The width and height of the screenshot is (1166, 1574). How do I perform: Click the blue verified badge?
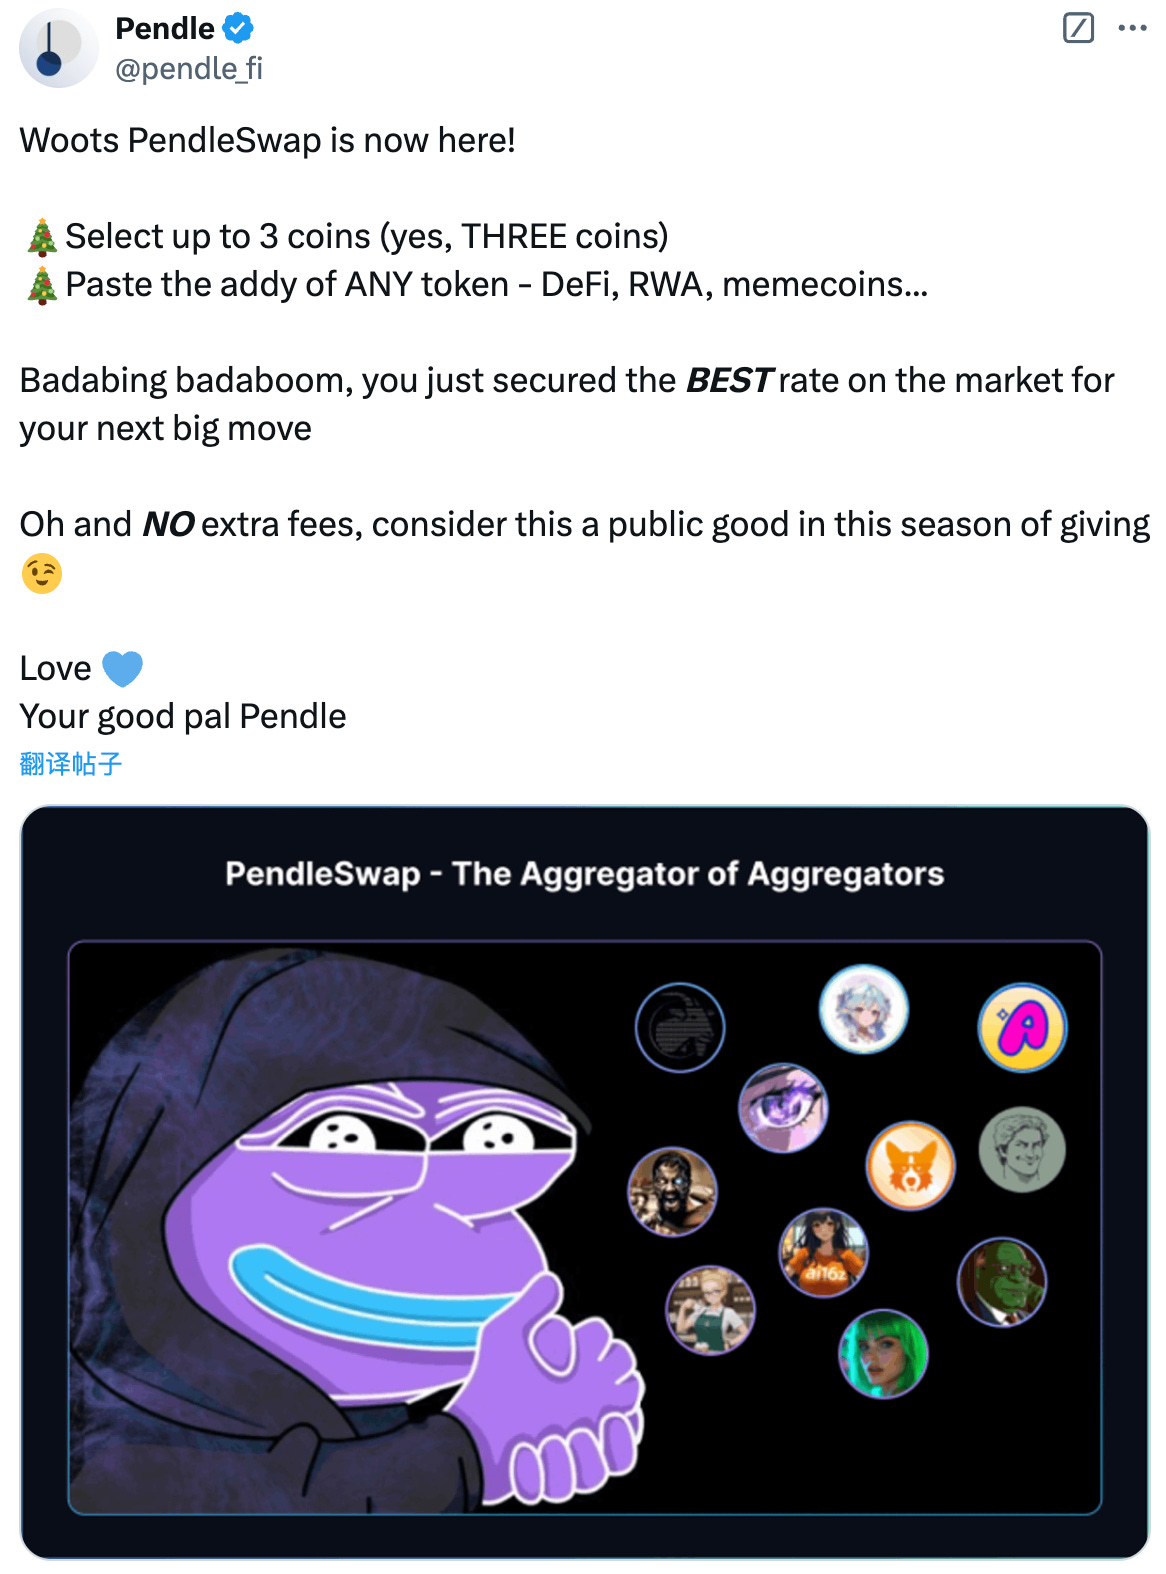(x=238, y=29)
